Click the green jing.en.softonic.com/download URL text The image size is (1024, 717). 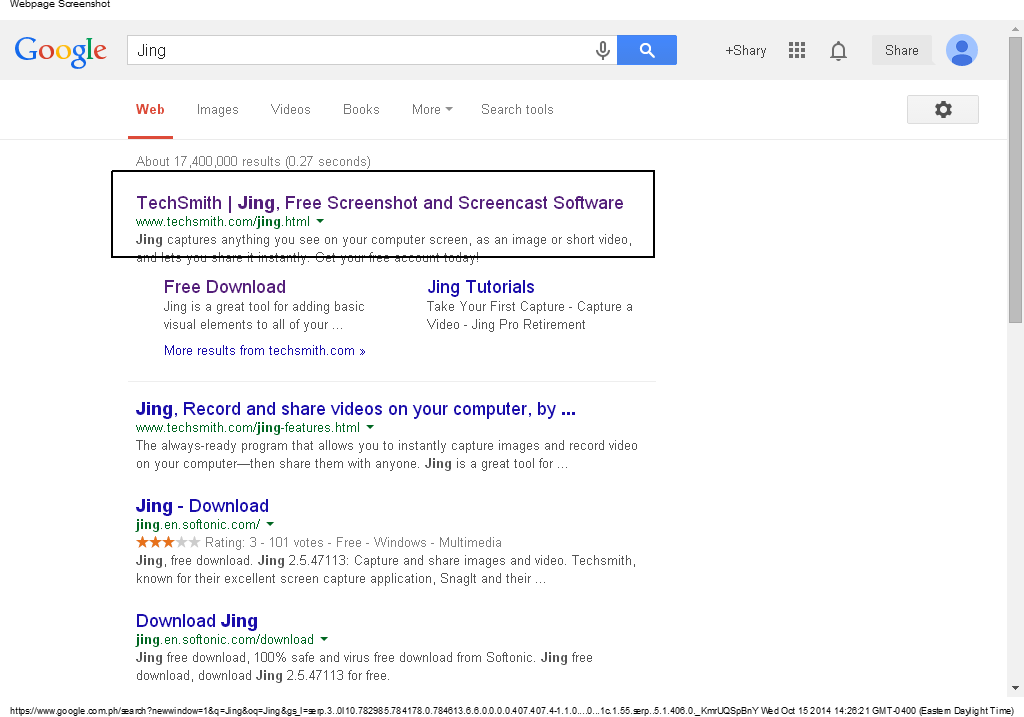click(225, 639)
